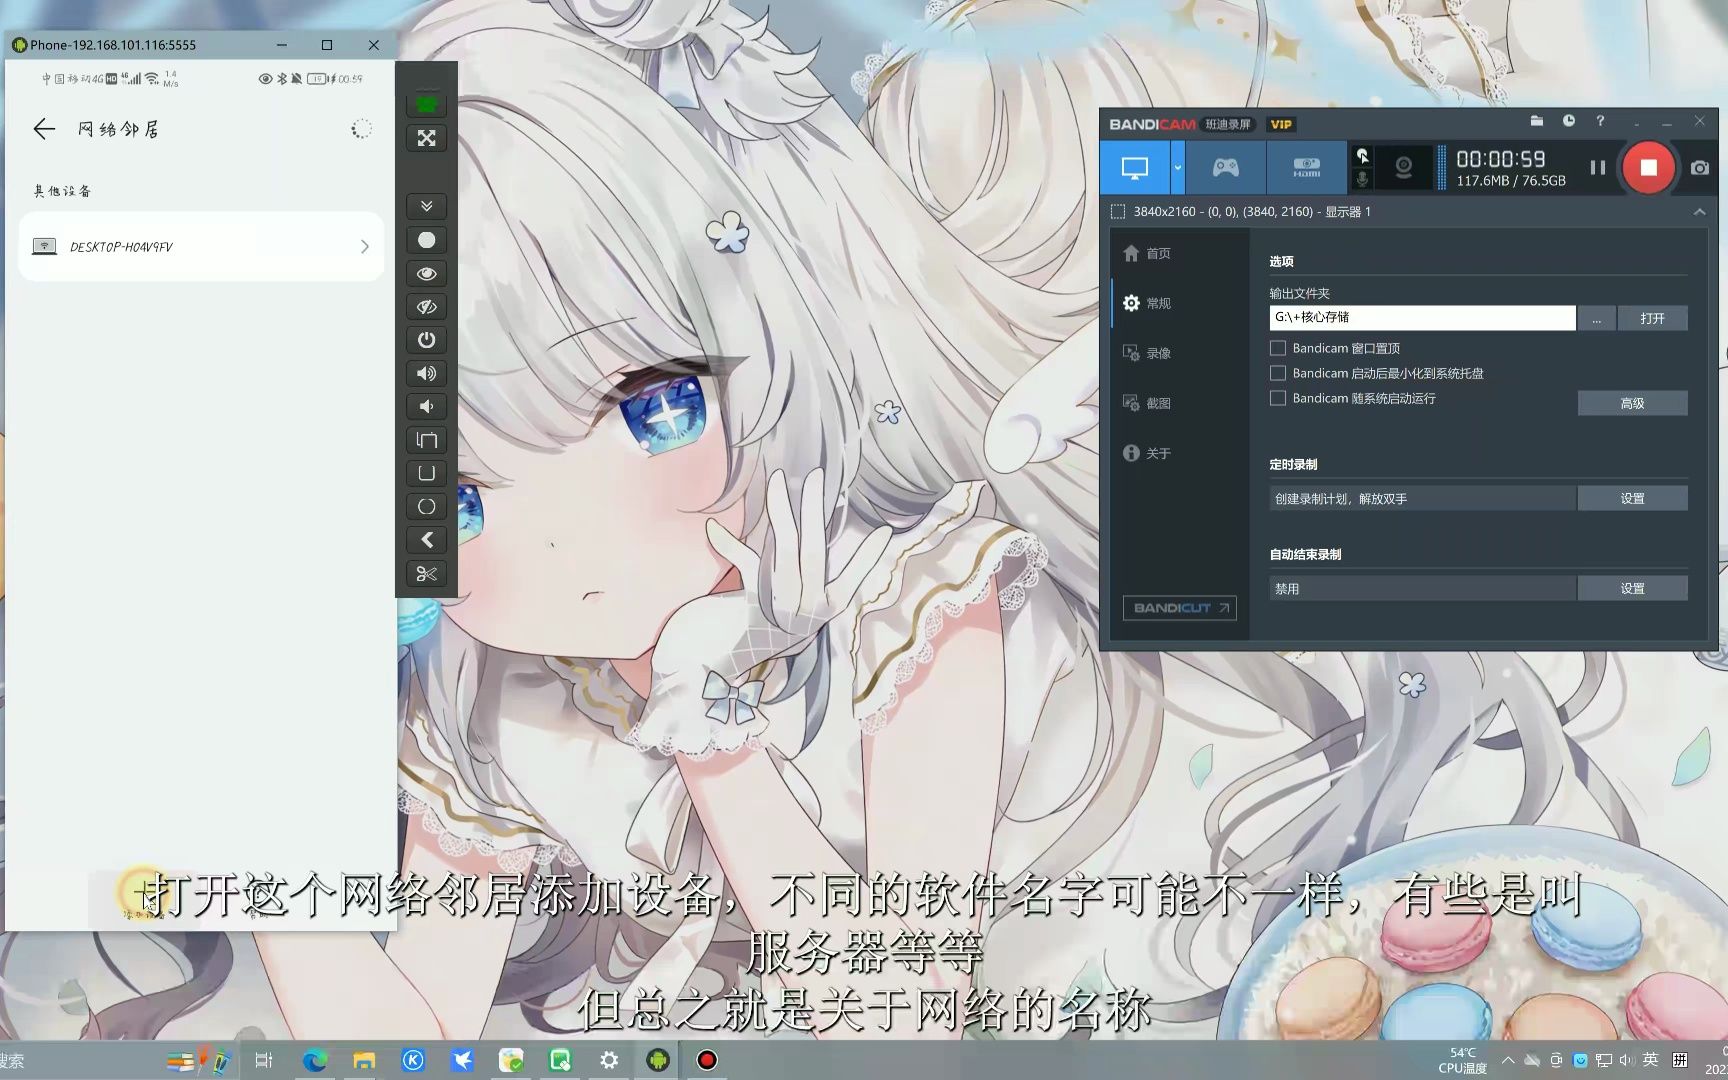
Task: Click the phone back arrow in the dark toolbar
Action: (426, 540)
